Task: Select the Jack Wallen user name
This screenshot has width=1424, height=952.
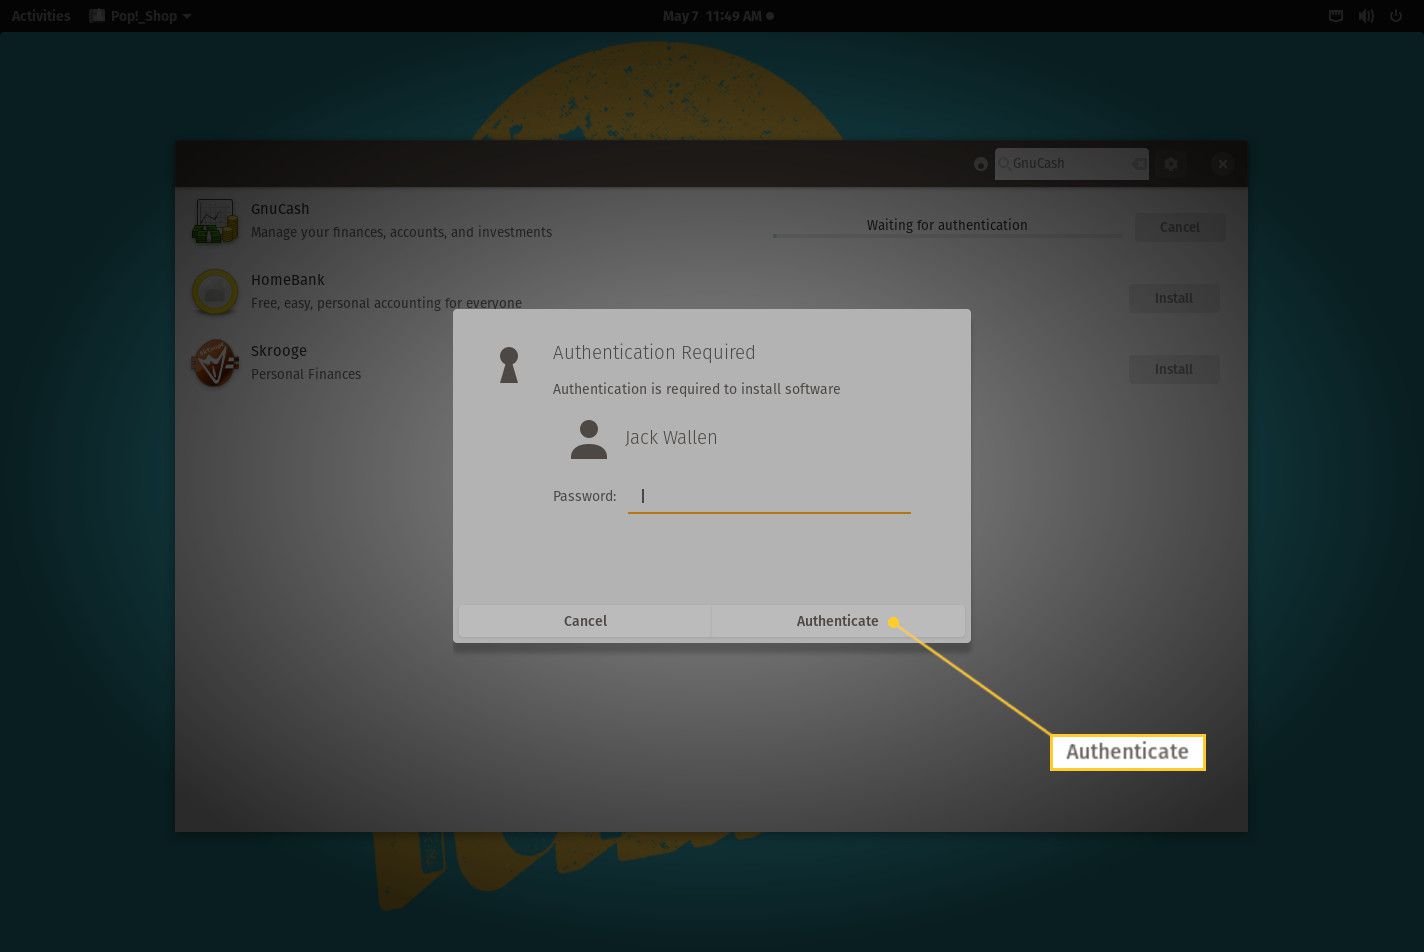Action: coord(671,438)
